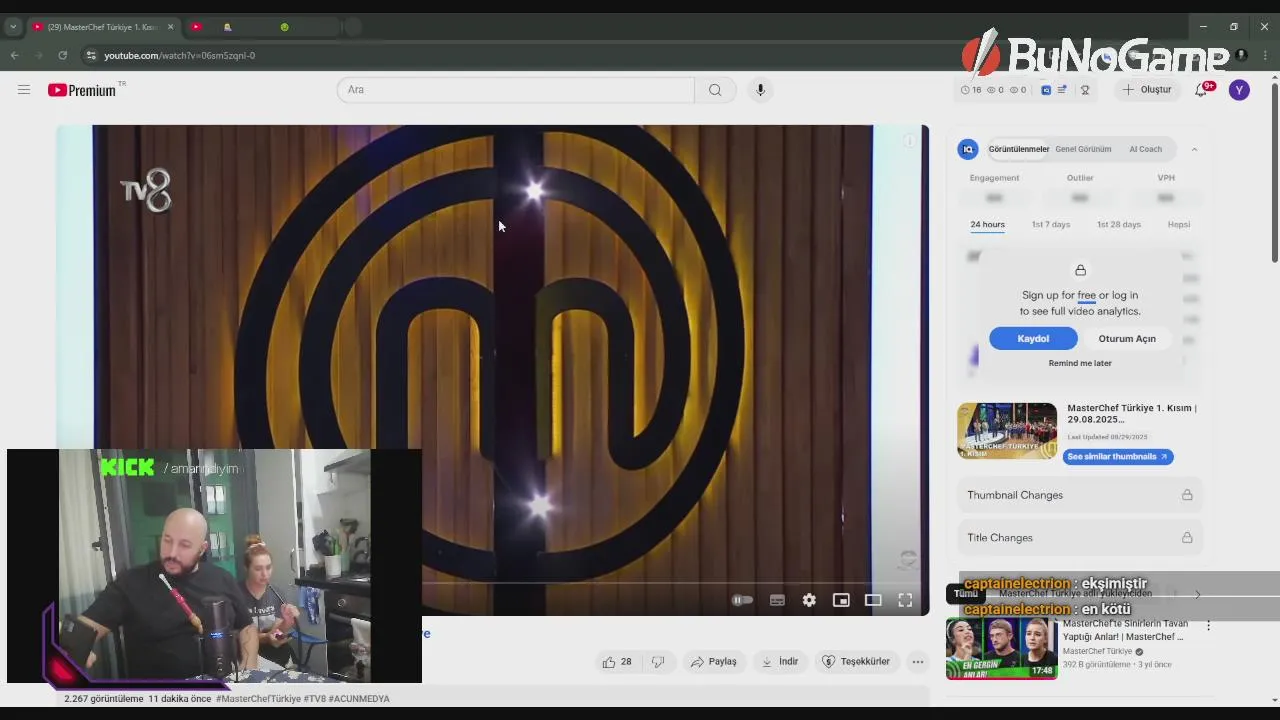Viewport: 1280px width, 720px height.
Task: Select 1st 28 days period tab
Action: [x=1118, y=225]
